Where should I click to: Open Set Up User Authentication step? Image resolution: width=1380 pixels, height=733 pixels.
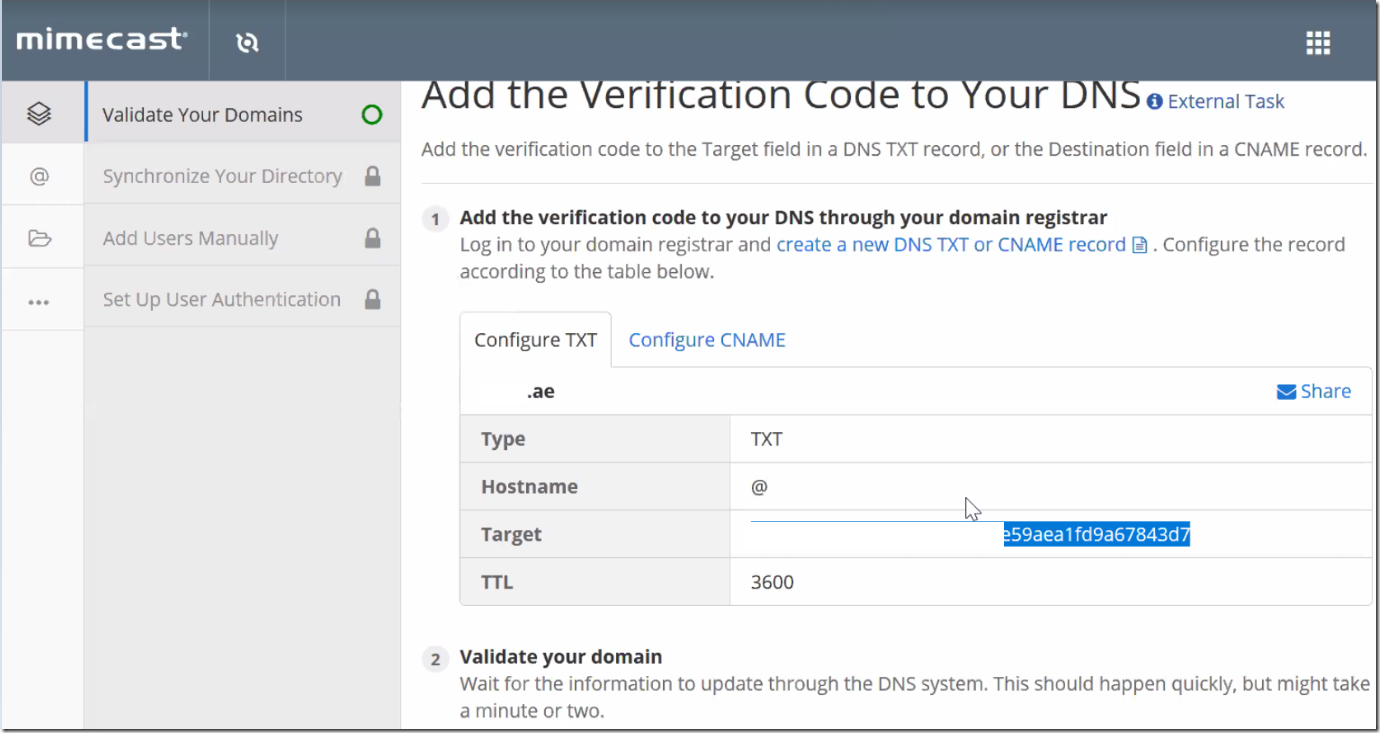click(243, 299)
